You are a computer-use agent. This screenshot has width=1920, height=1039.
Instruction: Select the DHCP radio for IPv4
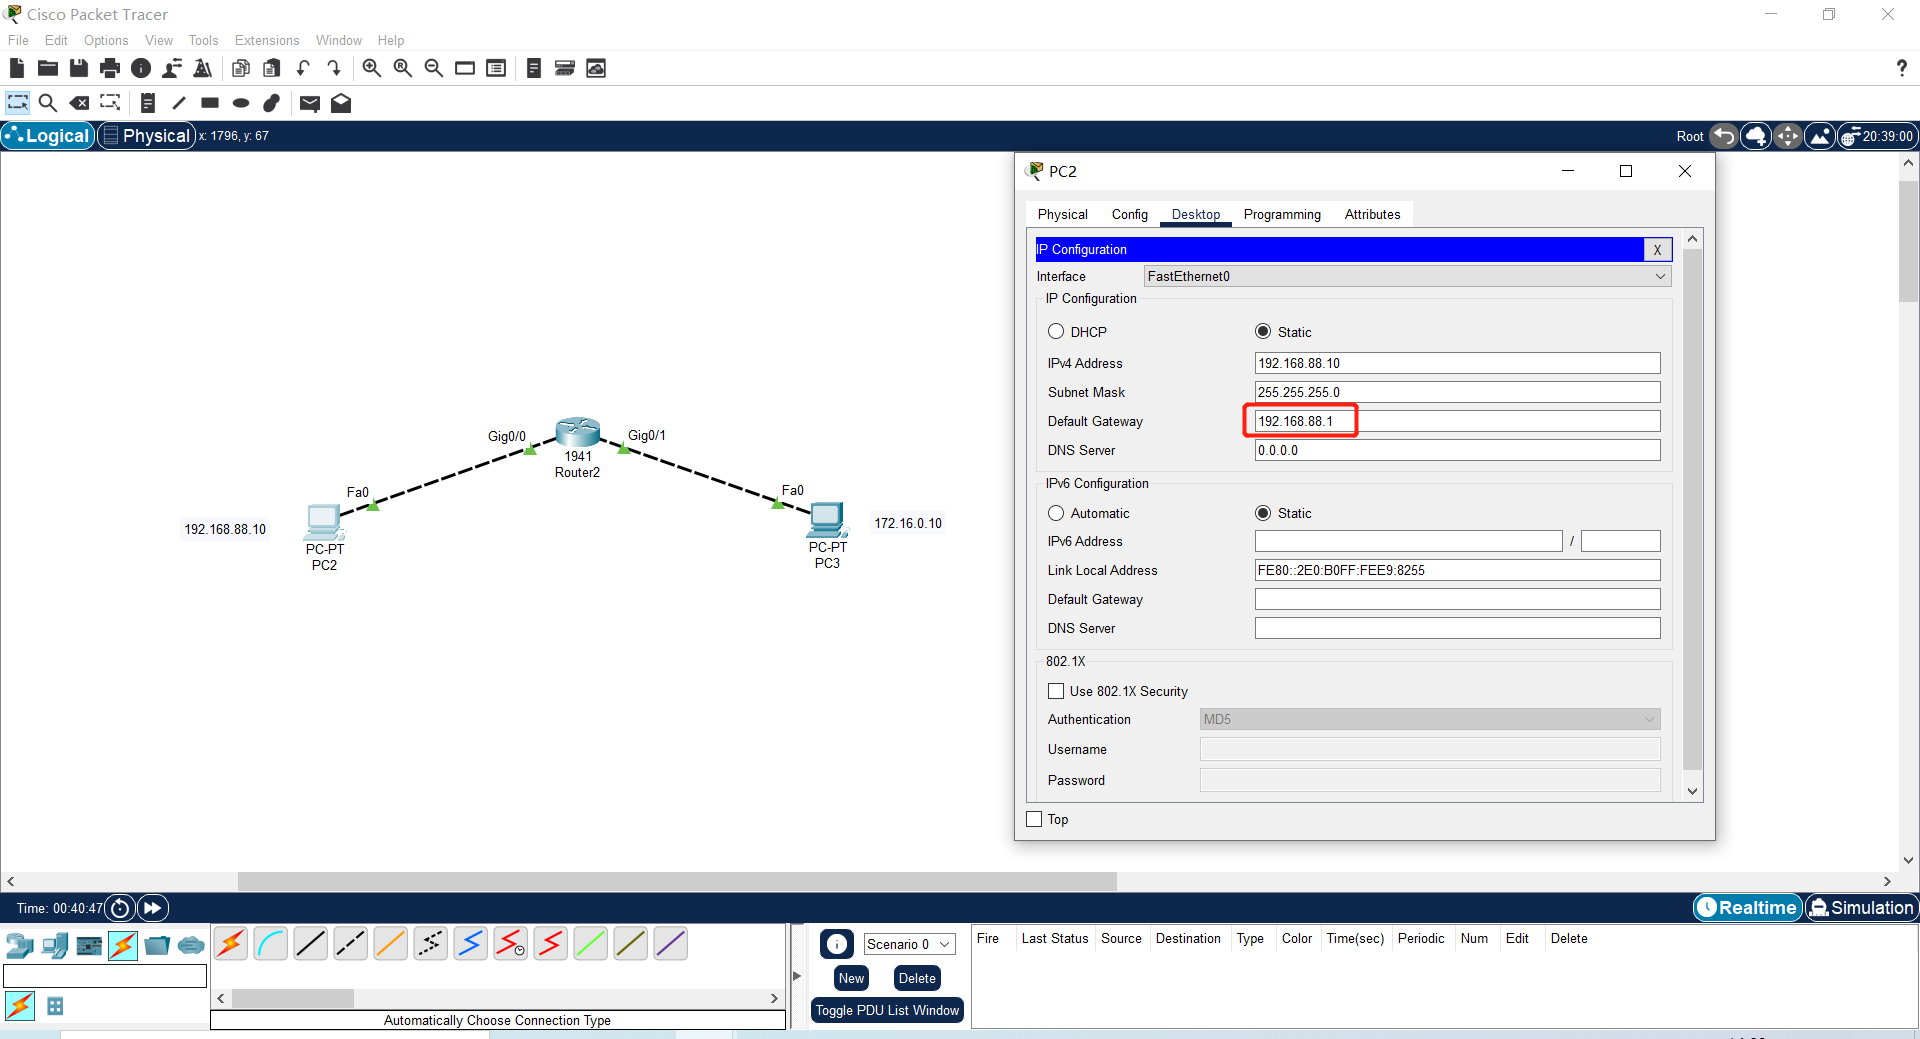(1056, 331)
